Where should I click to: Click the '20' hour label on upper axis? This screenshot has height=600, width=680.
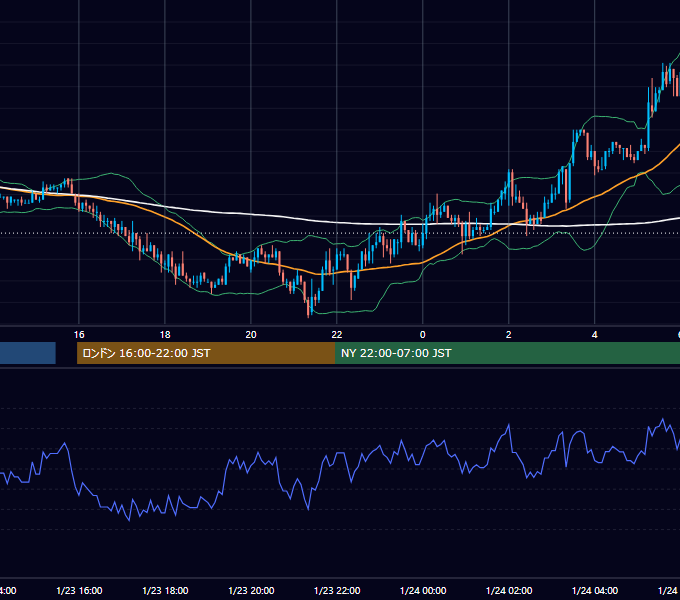tap(251, 335)
